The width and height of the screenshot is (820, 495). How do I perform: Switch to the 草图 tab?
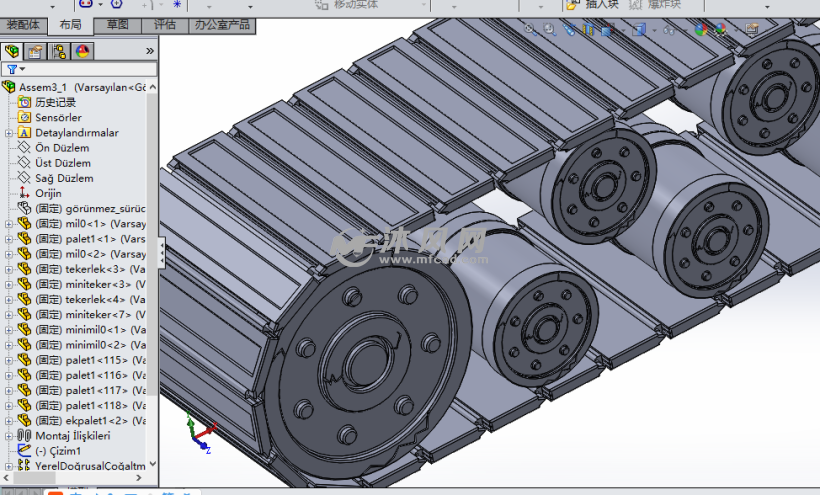[x=117, y=24]
